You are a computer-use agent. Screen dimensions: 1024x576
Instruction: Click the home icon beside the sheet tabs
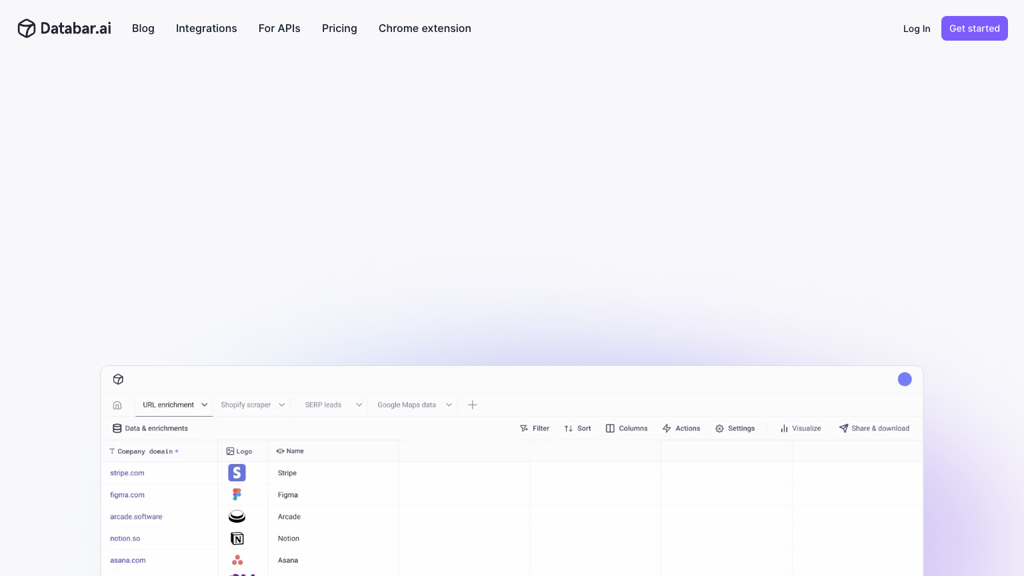pyautogui.click(x=117, y=405)
